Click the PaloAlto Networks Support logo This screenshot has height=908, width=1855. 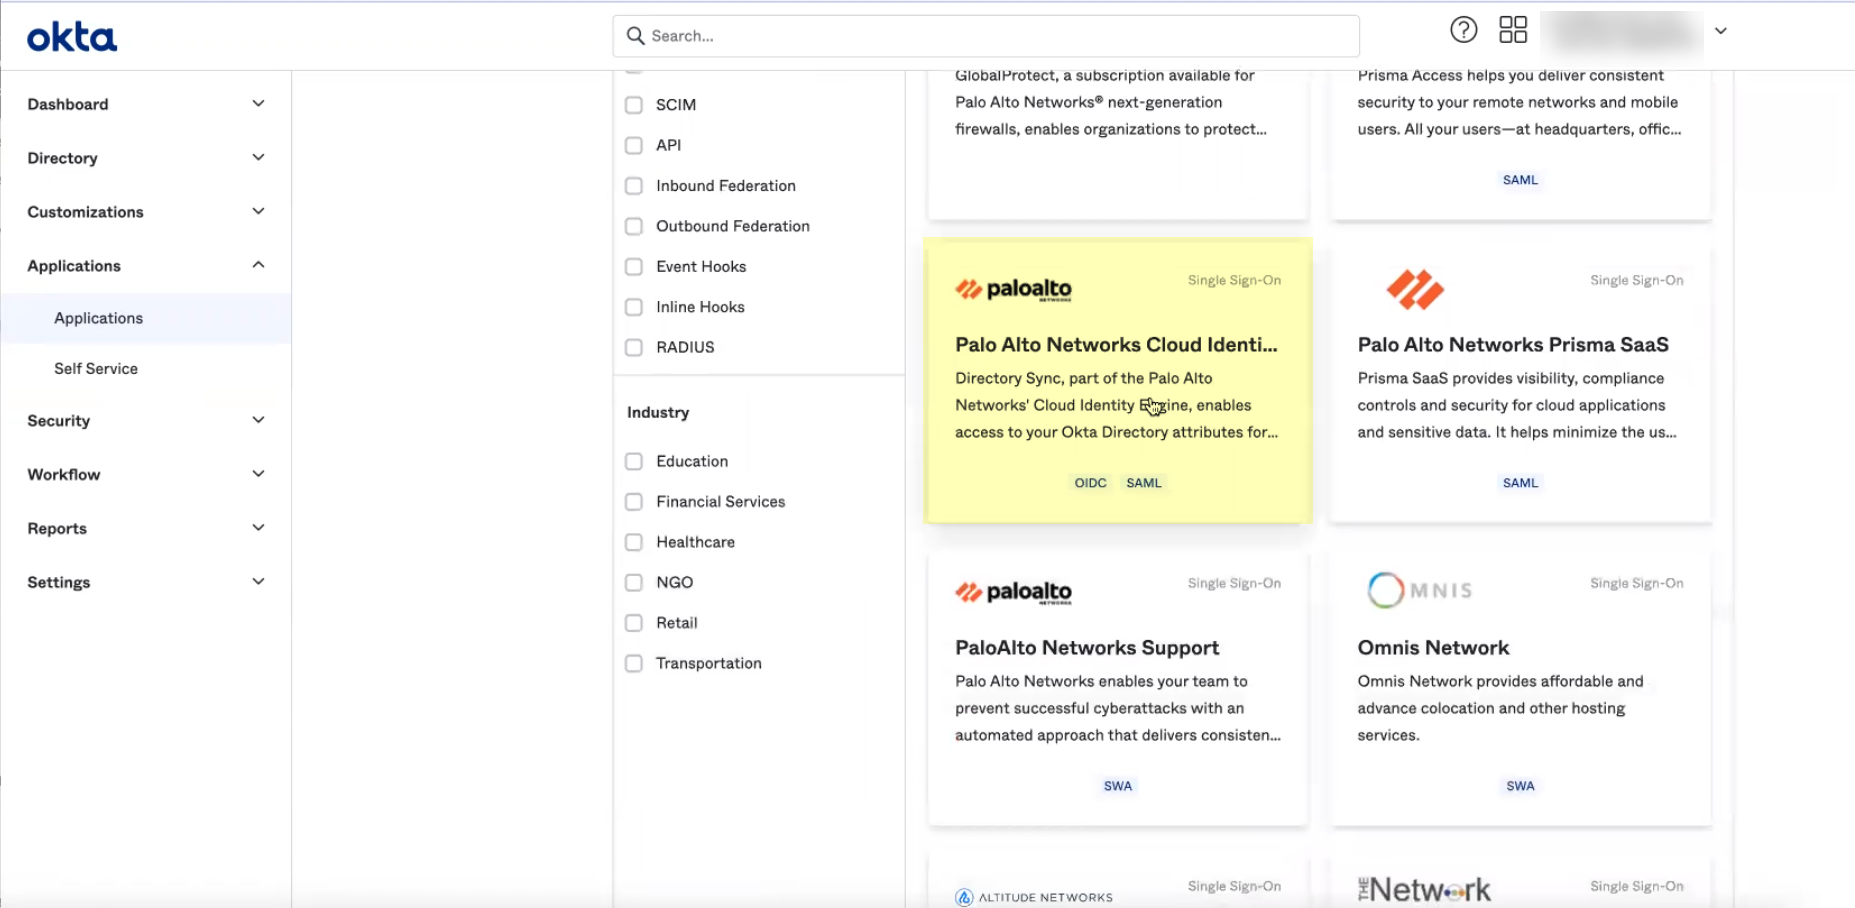tap(1013, 592)
